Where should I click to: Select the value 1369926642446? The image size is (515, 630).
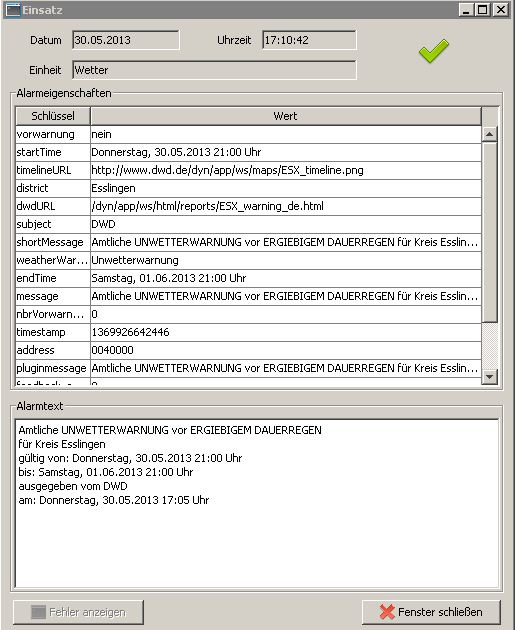click(286, 332)
